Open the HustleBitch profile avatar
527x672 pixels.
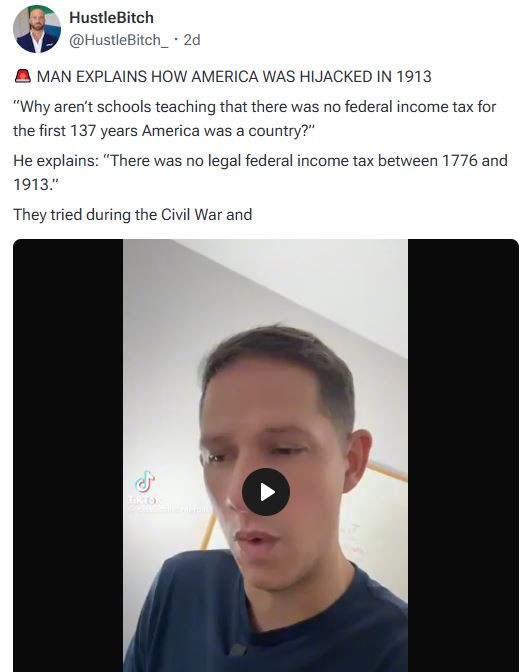[x=37, y=29]
